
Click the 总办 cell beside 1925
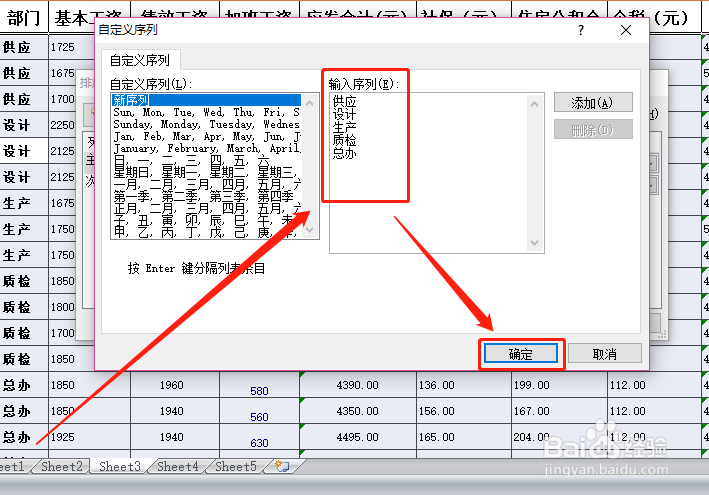click(x=24, y=437)
